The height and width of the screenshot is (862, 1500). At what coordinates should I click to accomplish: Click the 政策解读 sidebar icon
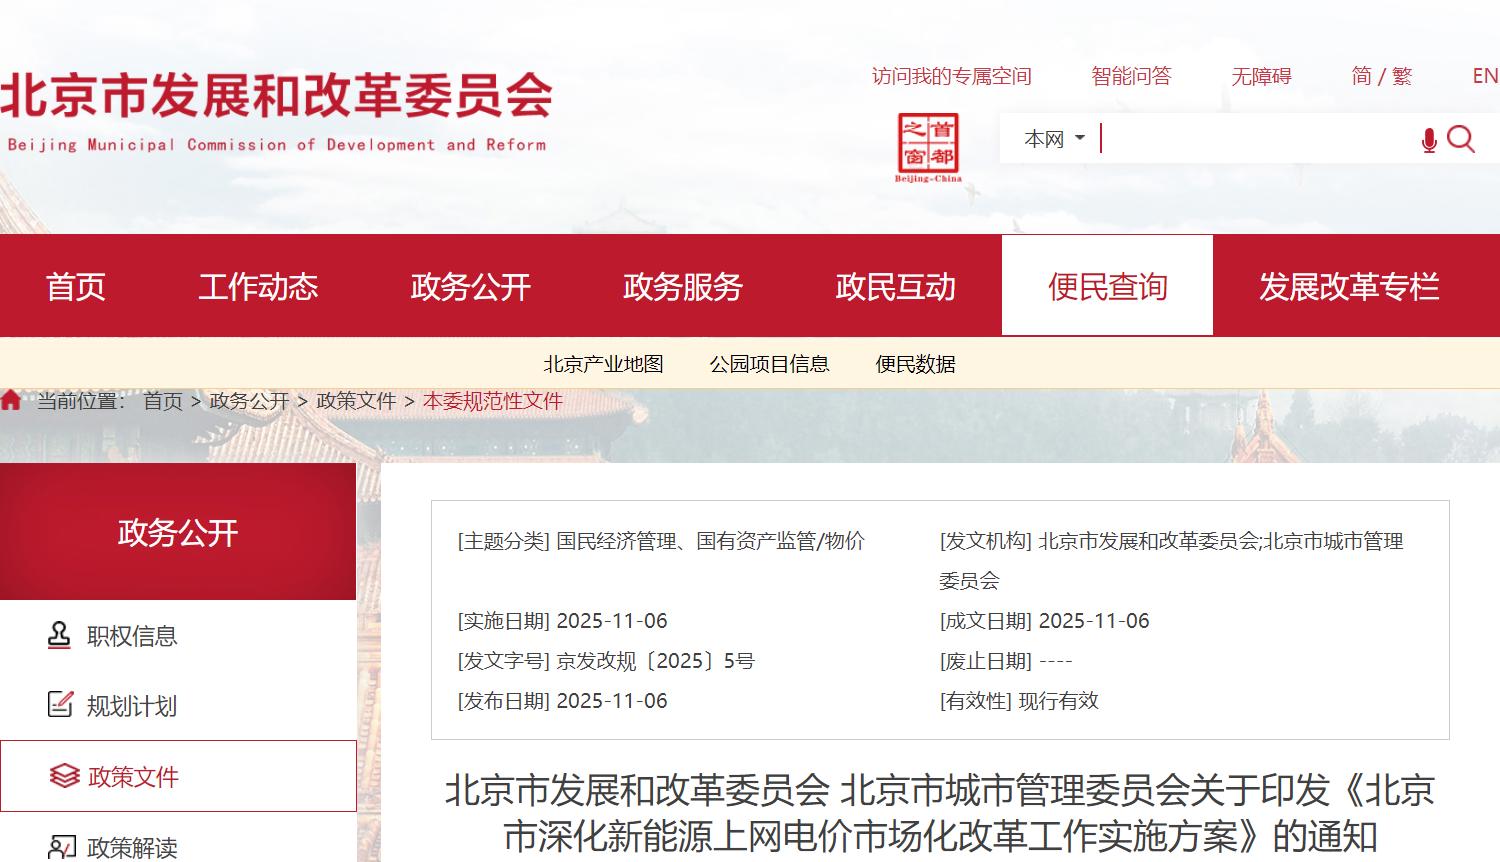point(62,848)
